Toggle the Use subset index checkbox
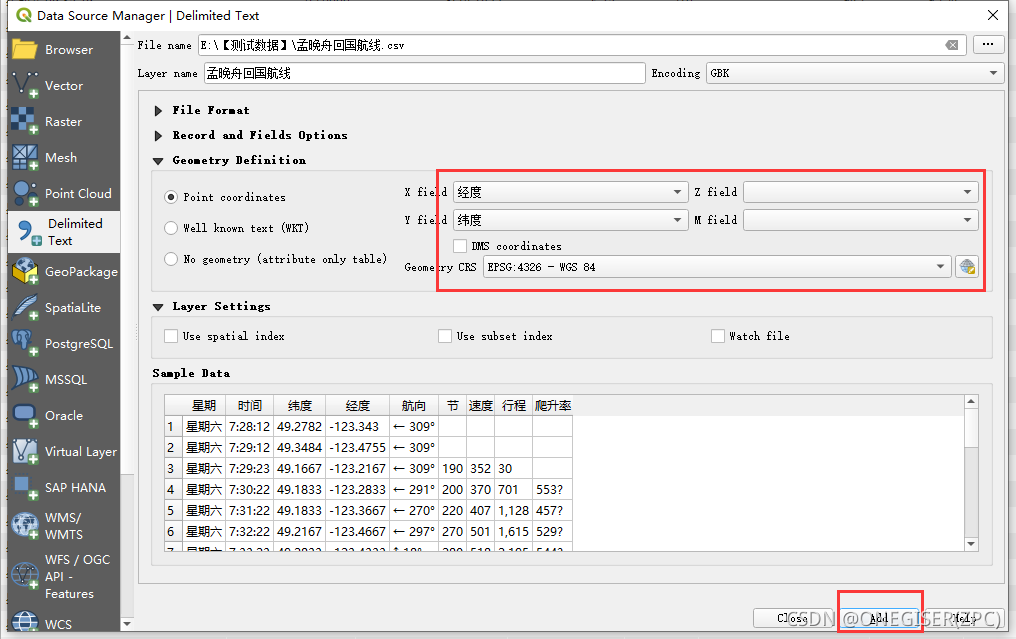This screenshot has height=639, width=1016. (444, 336)
